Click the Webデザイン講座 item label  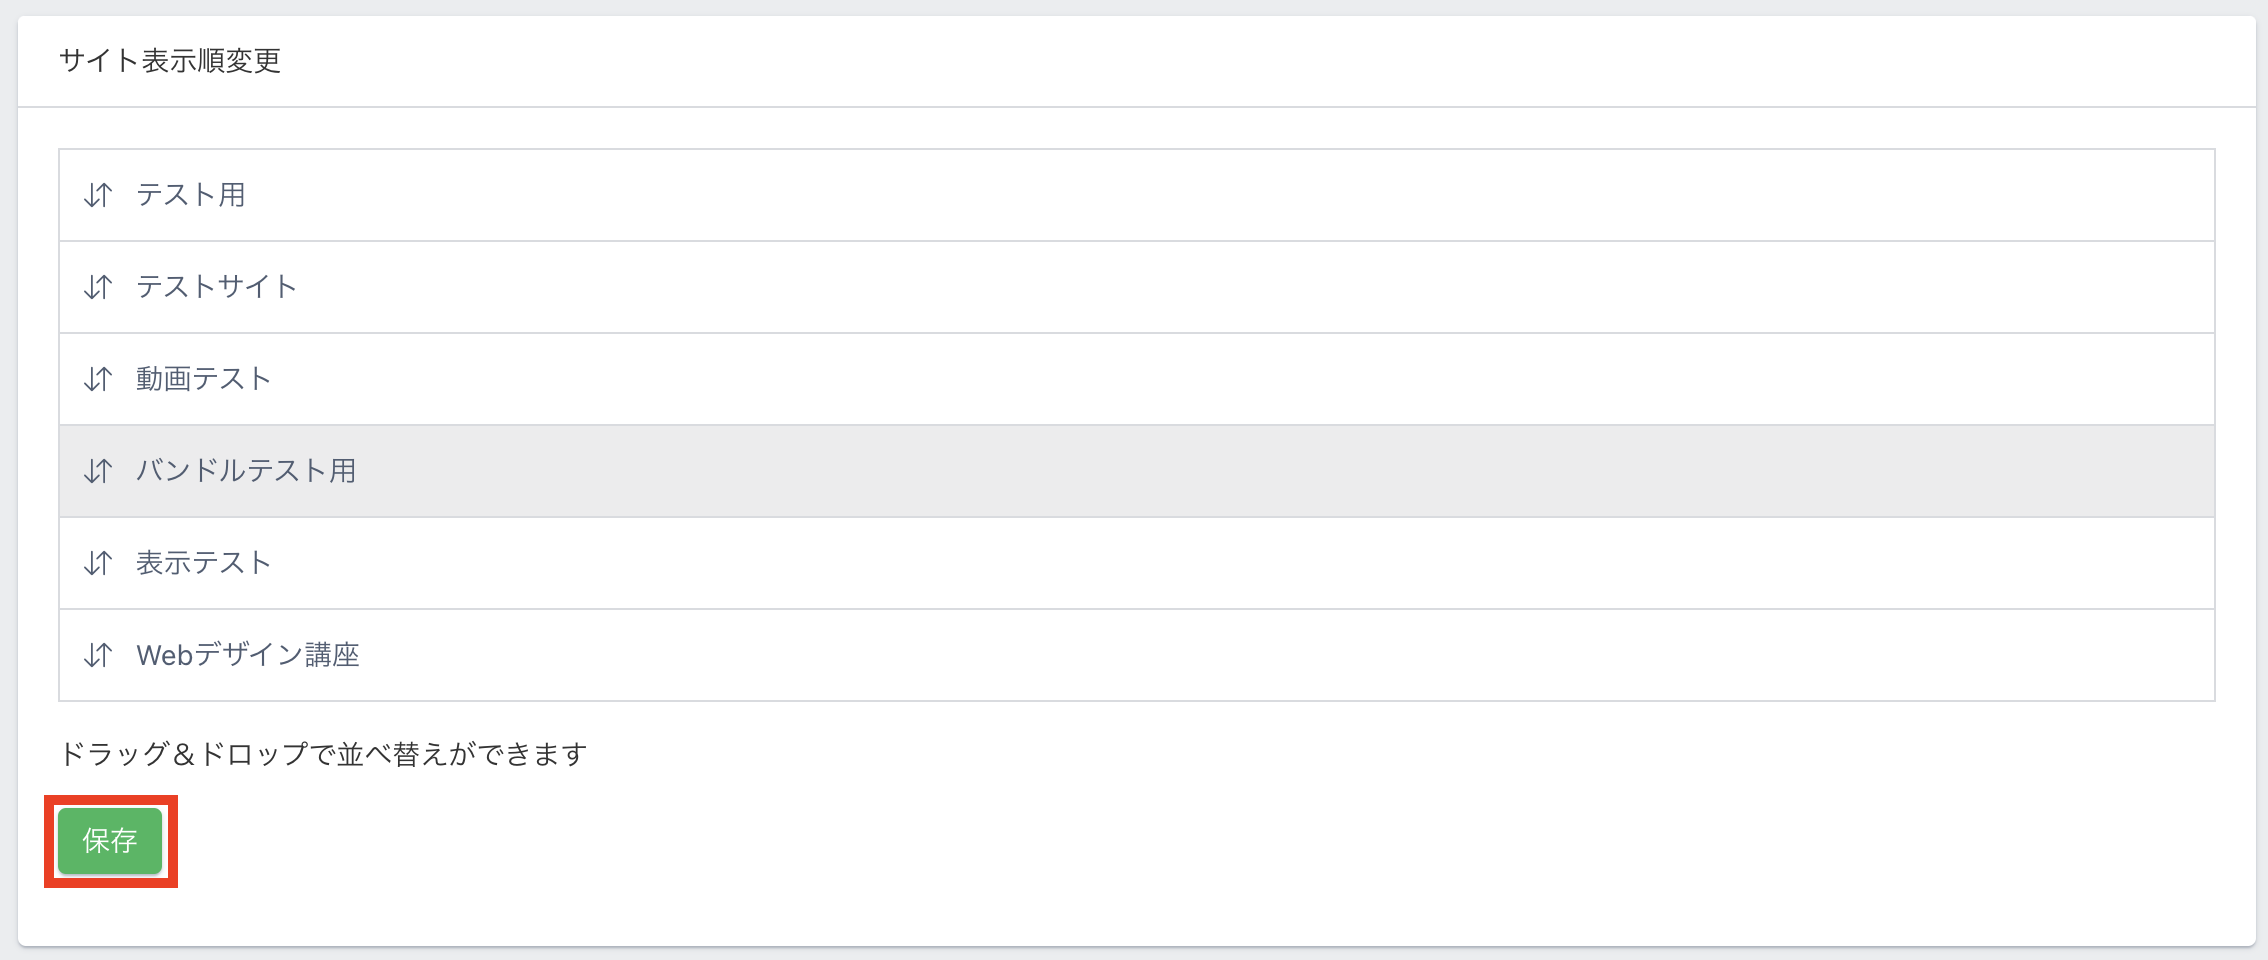tap(248, 655)
